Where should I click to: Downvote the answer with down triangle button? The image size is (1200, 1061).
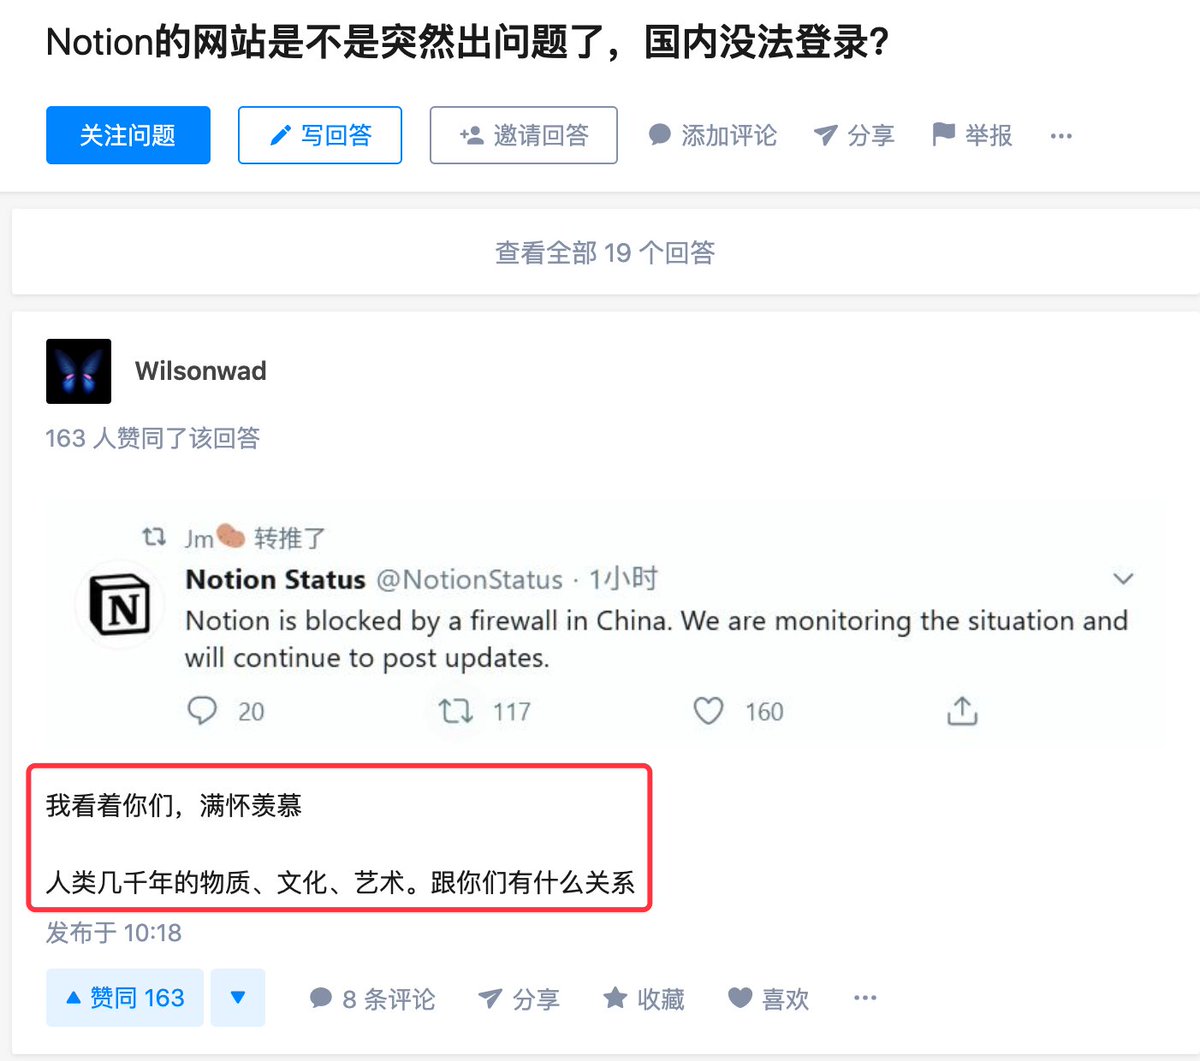coord(238,998)
